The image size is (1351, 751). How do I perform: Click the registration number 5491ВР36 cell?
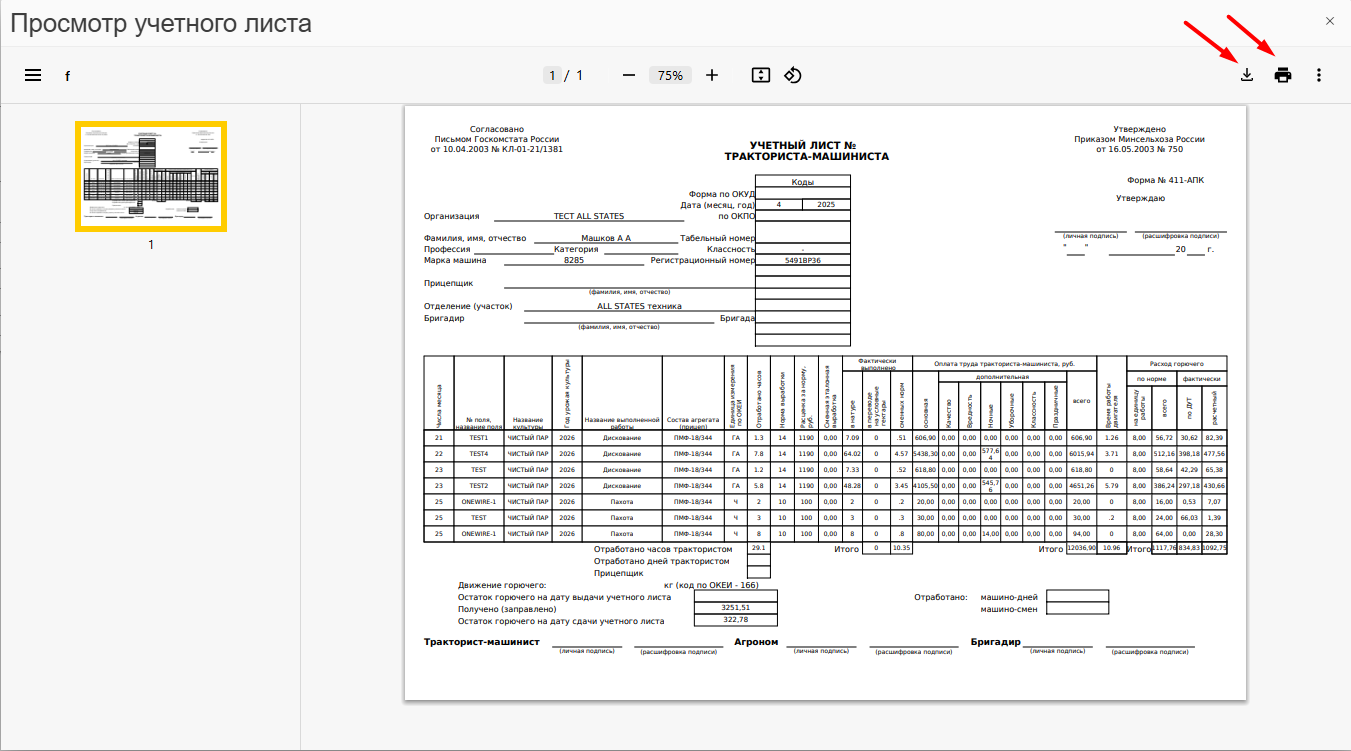point(802,260)
